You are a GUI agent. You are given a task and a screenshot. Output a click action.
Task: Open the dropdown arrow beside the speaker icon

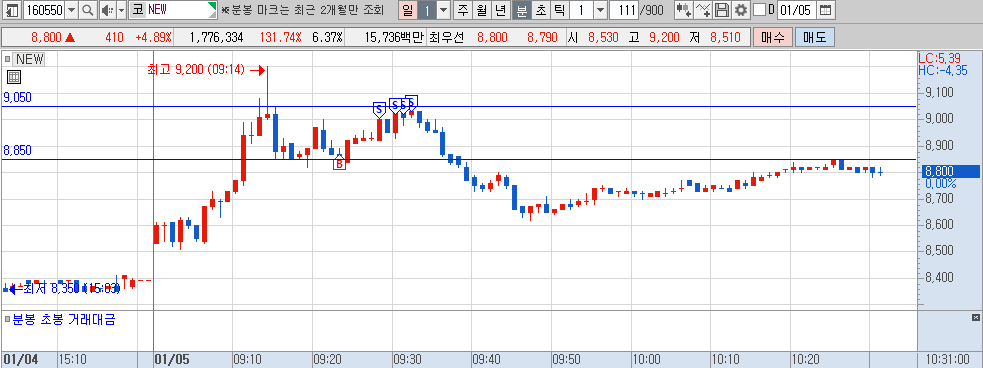(121, 10)
